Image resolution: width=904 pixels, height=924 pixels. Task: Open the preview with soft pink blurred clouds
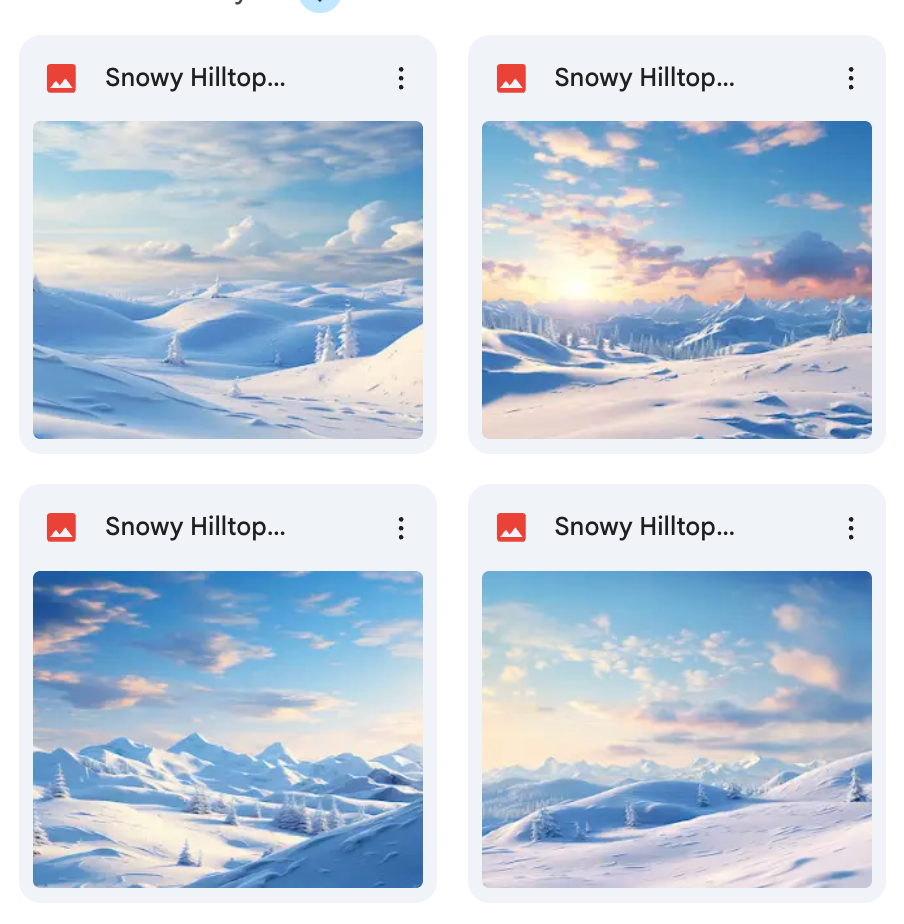[677, 729]
